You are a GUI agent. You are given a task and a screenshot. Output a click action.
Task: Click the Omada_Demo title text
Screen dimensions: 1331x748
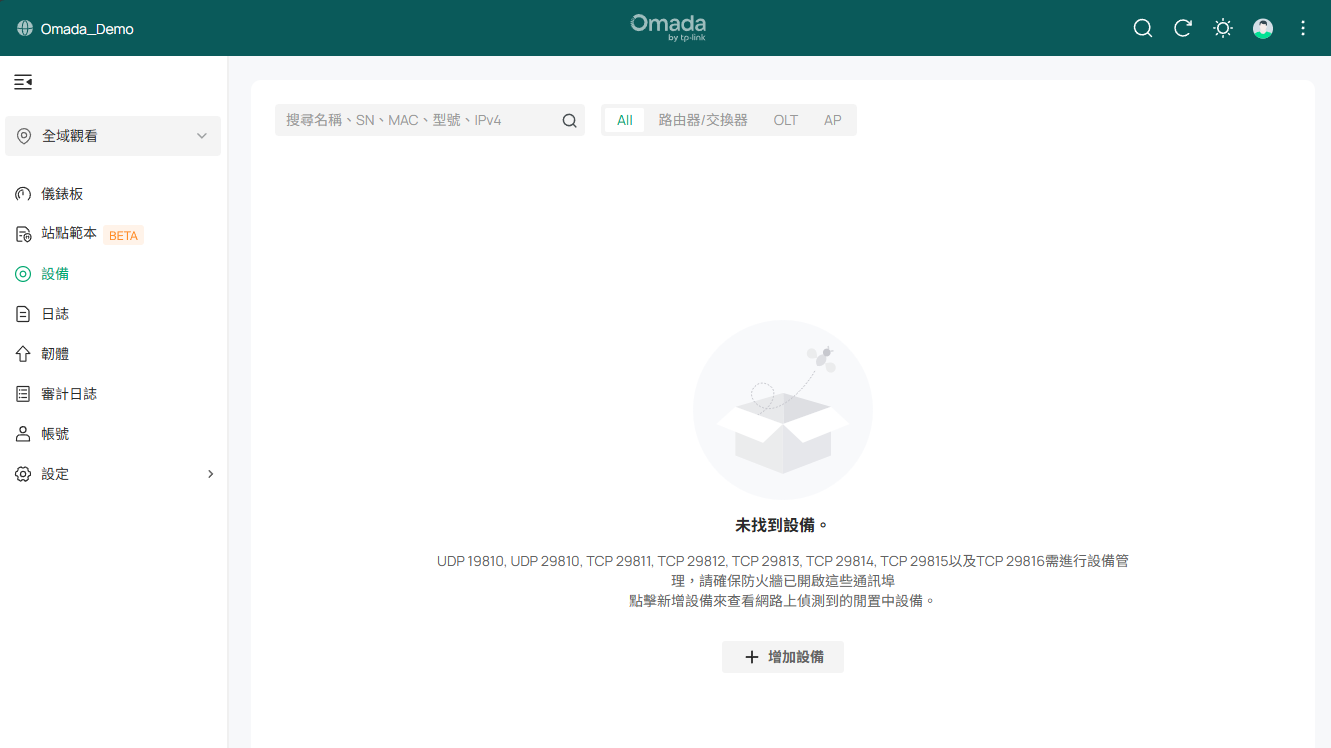(87, 29)
